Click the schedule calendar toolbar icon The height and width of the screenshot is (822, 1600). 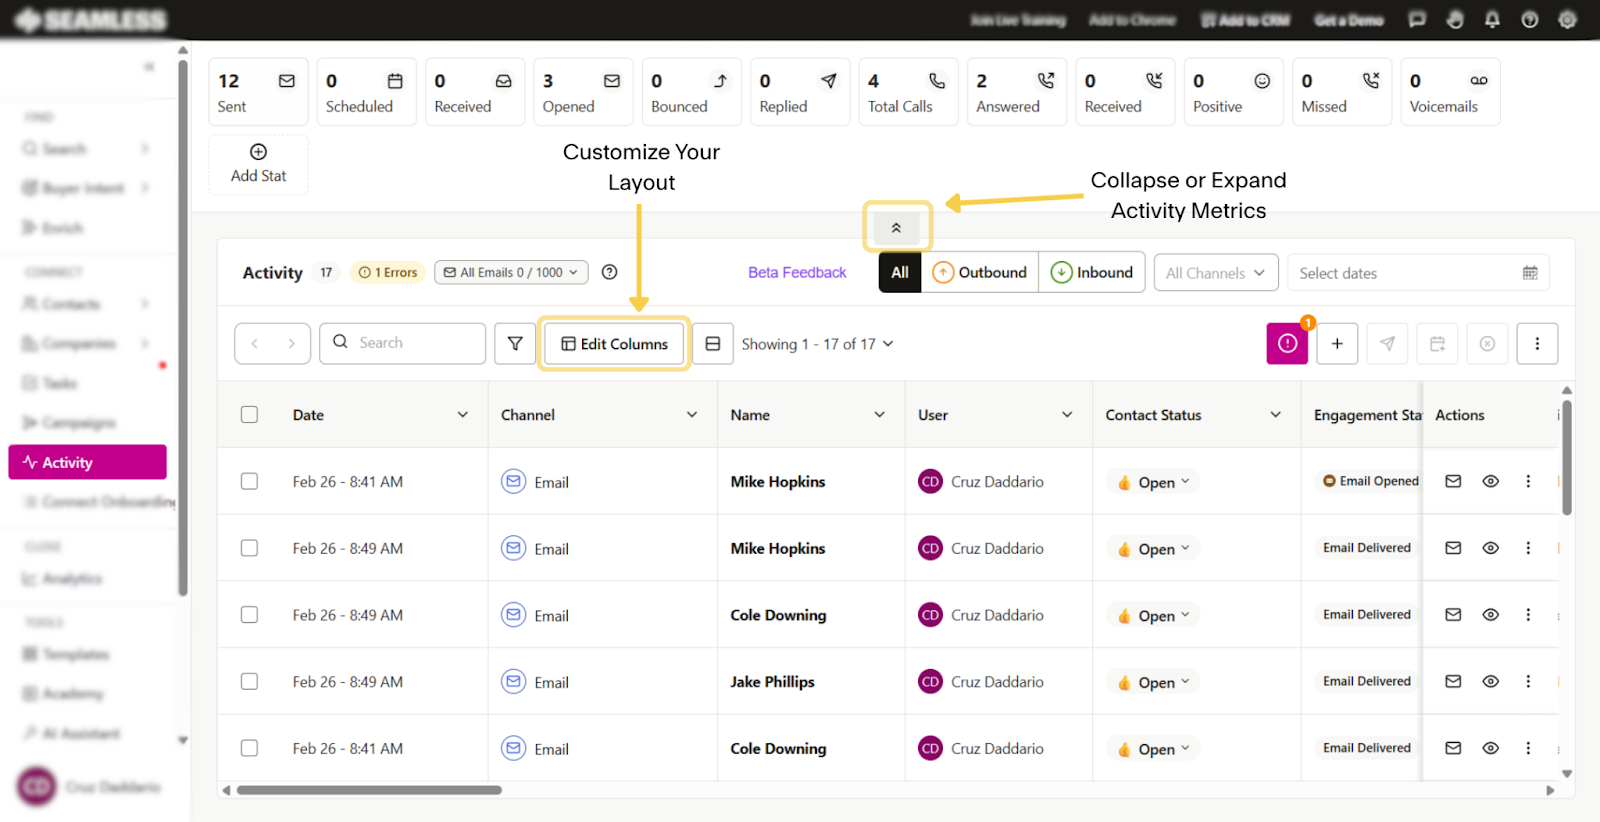click(1437, 343)
